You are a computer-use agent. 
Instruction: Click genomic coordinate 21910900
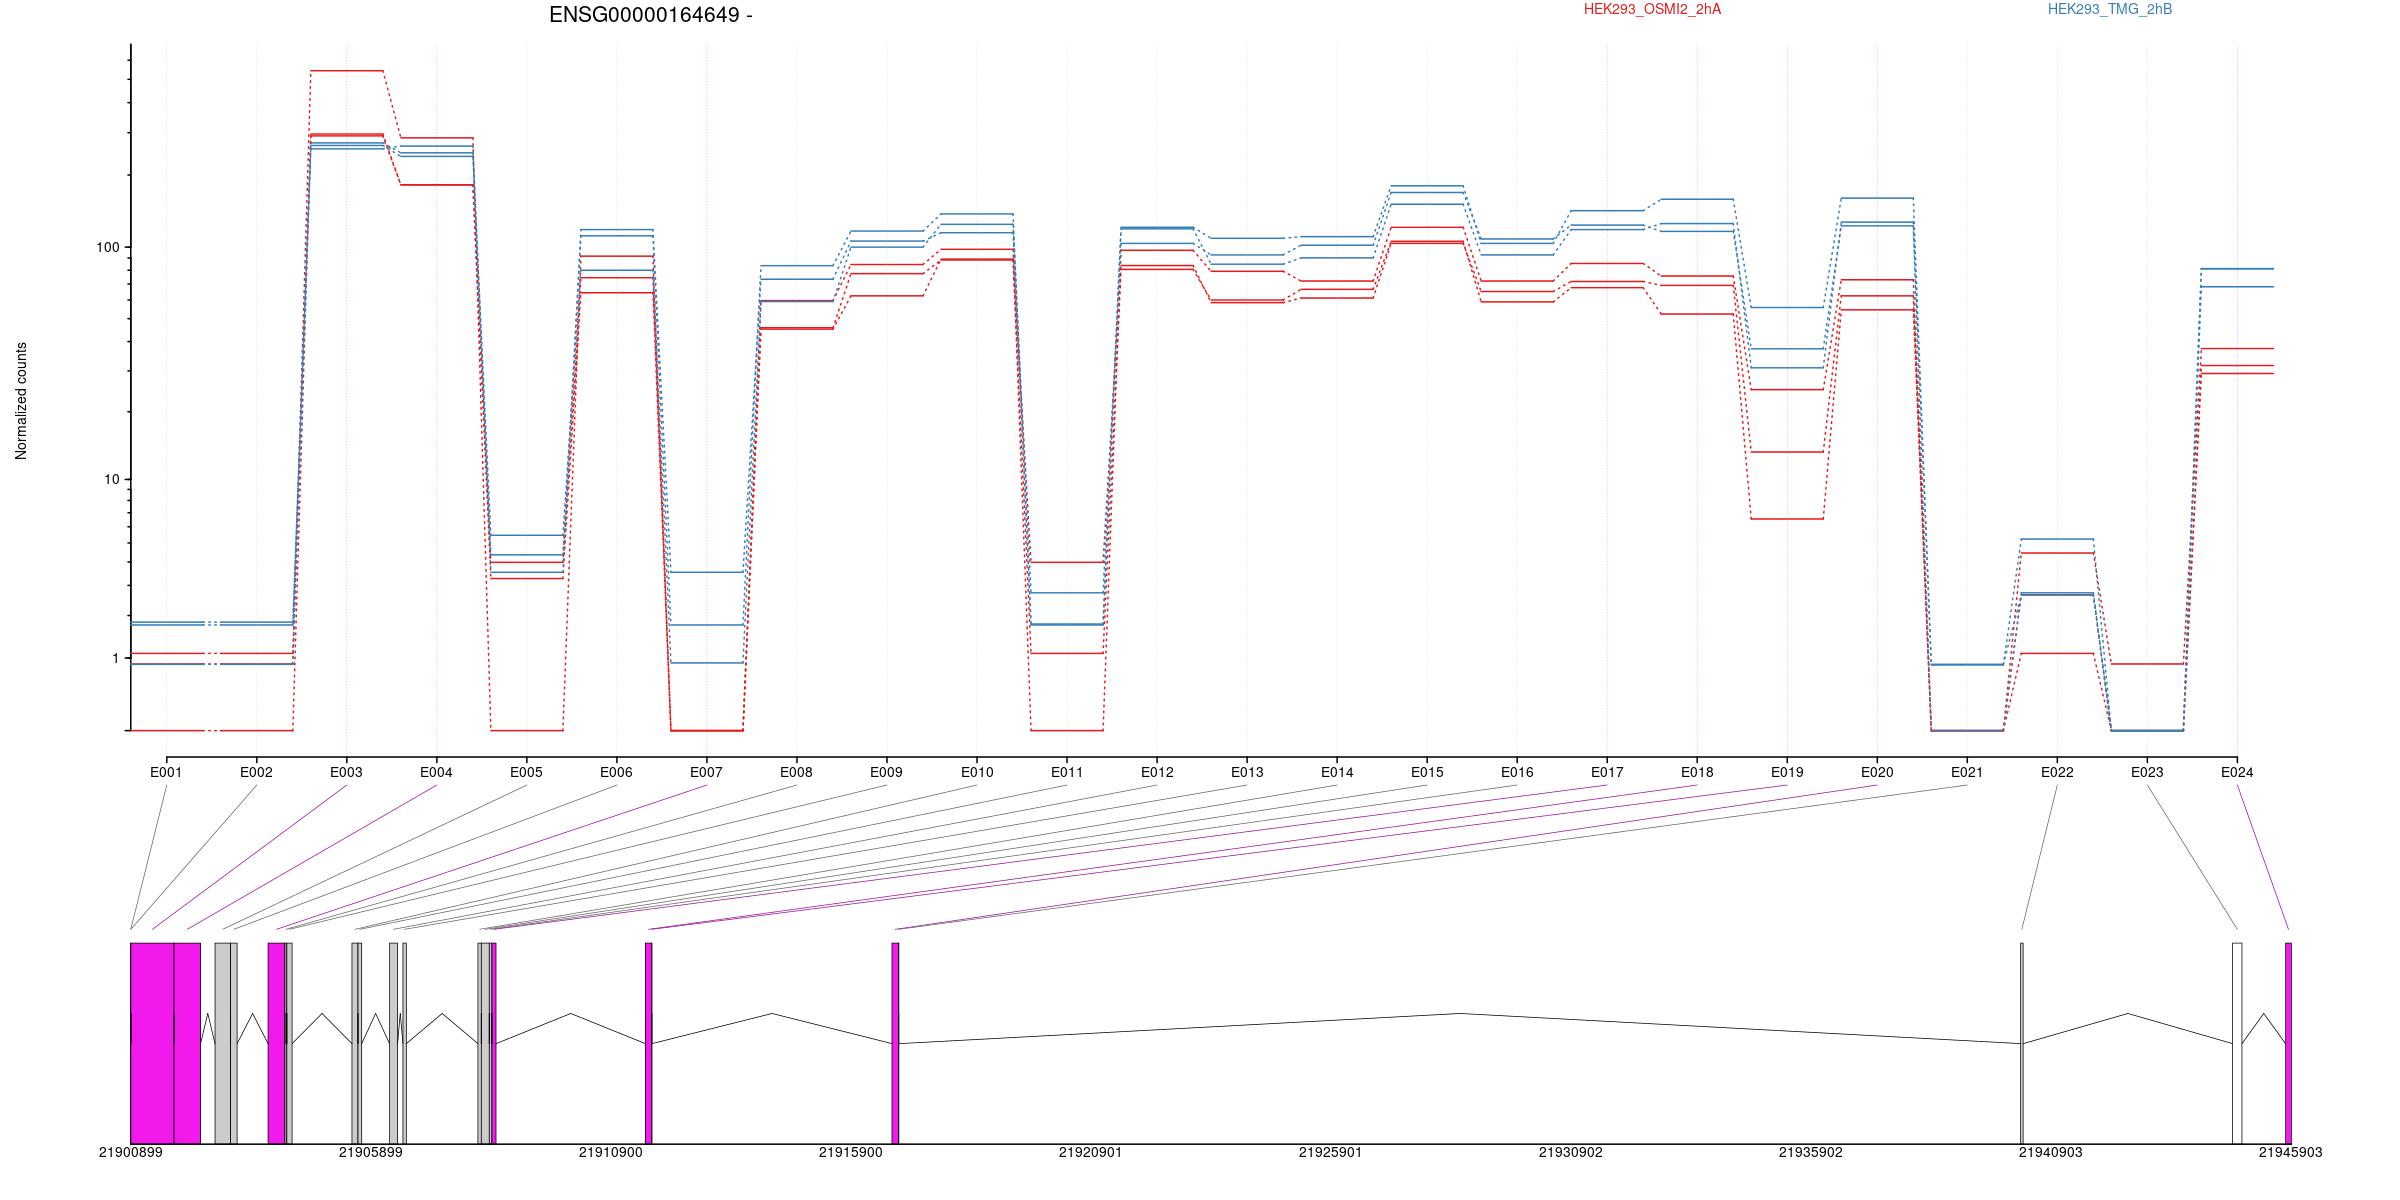tap(610, 1152)
